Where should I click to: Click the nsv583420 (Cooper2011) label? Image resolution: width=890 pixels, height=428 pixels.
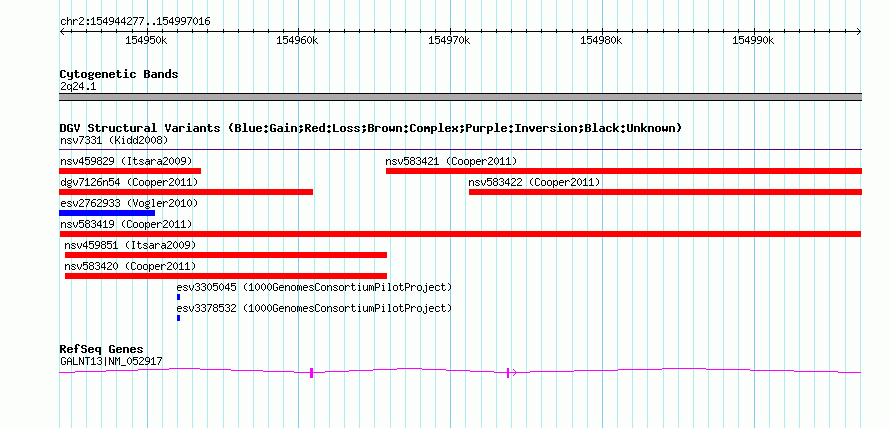(x=130, y=266)
